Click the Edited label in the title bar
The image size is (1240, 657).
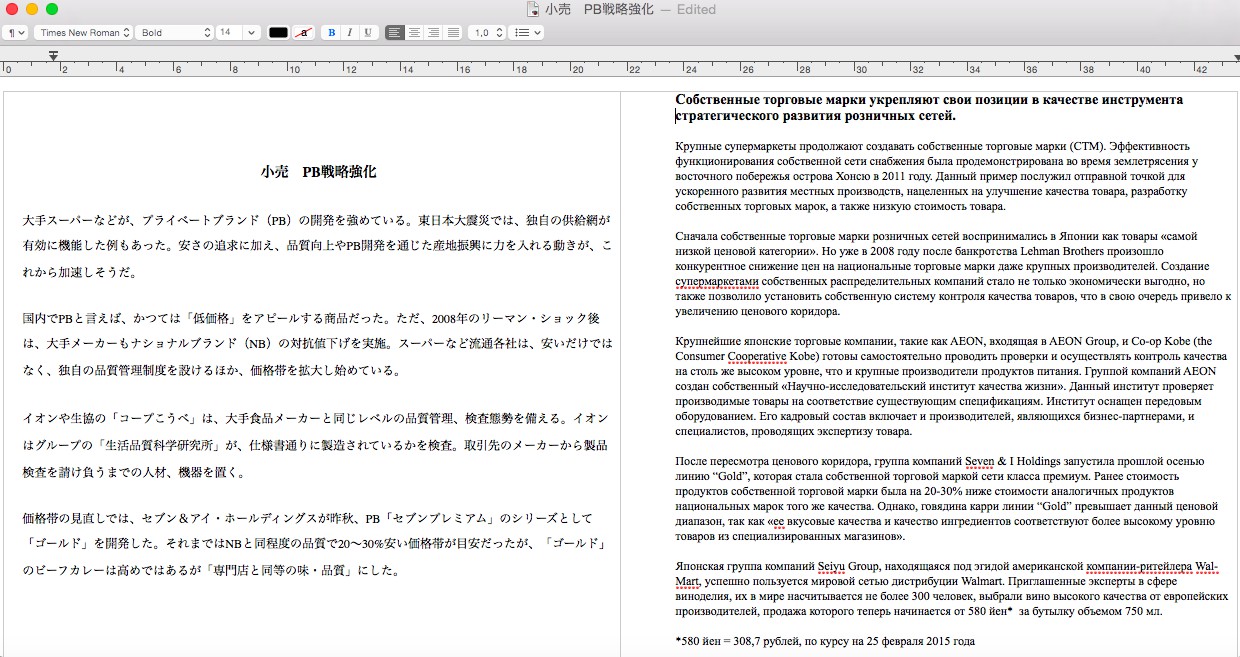click(x=696, y=9)
